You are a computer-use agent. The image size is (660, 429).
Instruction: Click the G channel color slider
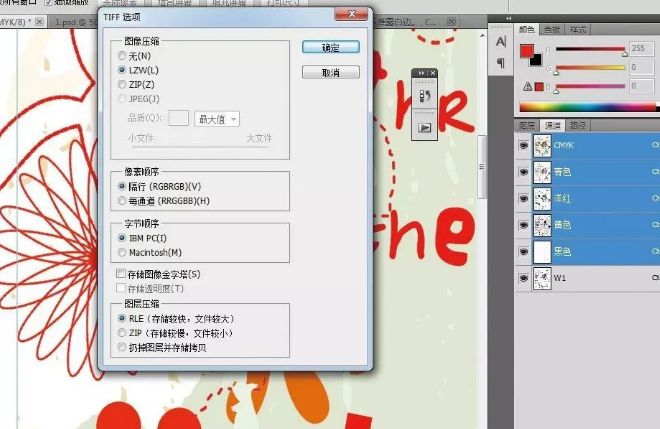590,68
